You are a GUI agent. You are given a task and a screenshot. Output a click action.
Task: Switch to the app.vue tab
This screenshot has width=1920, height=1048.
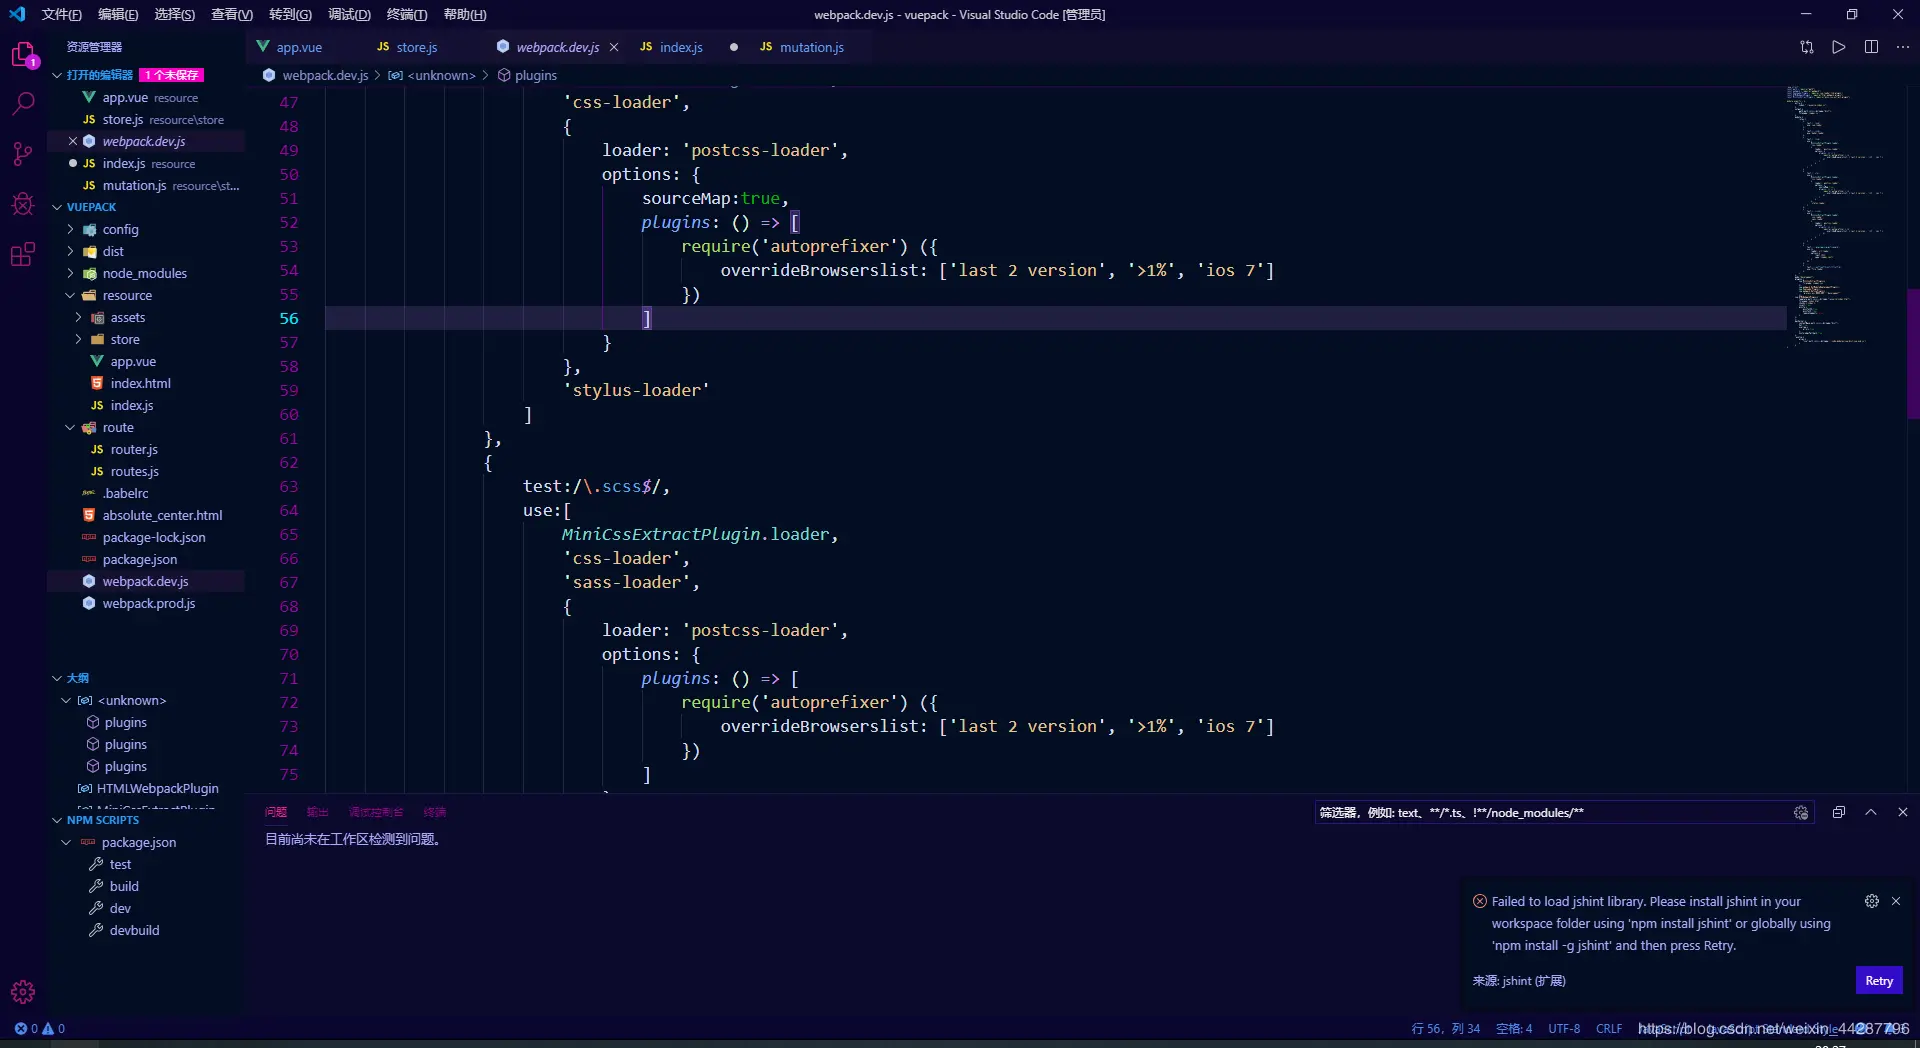(299, 47)
